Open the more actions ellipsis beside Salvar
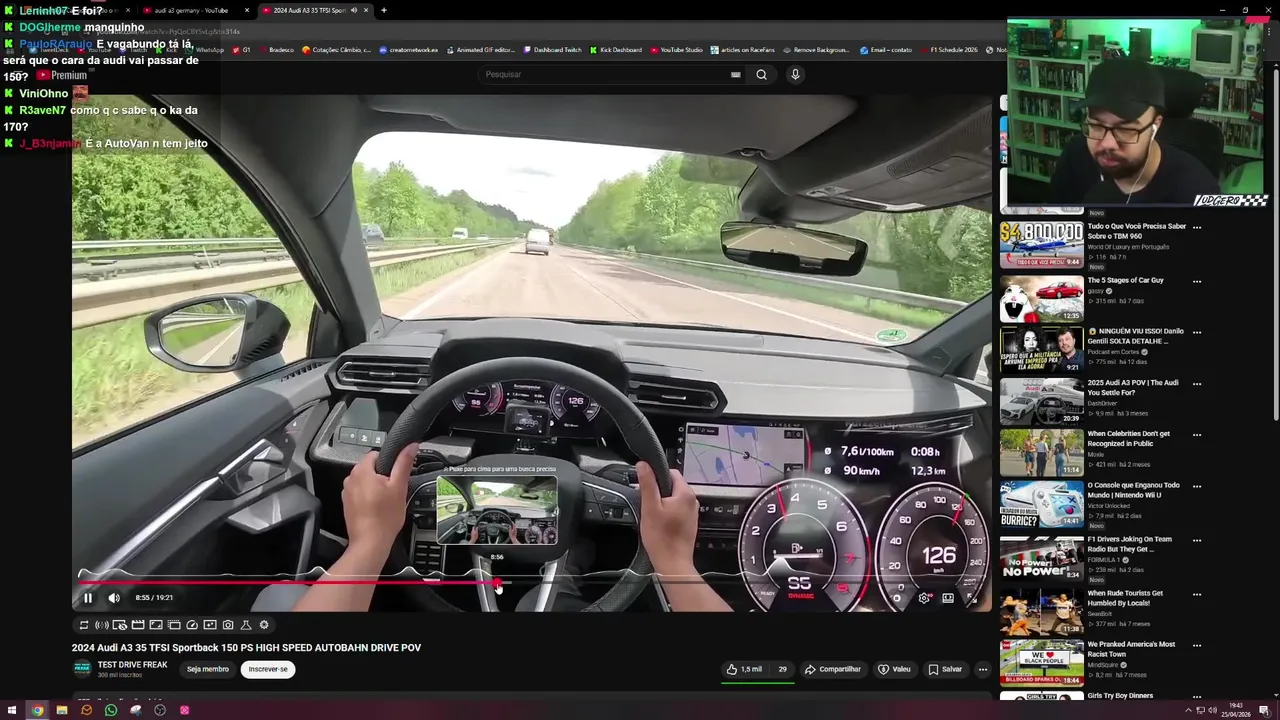Viewport: 1280px width, 720px height. click(983, 669)
